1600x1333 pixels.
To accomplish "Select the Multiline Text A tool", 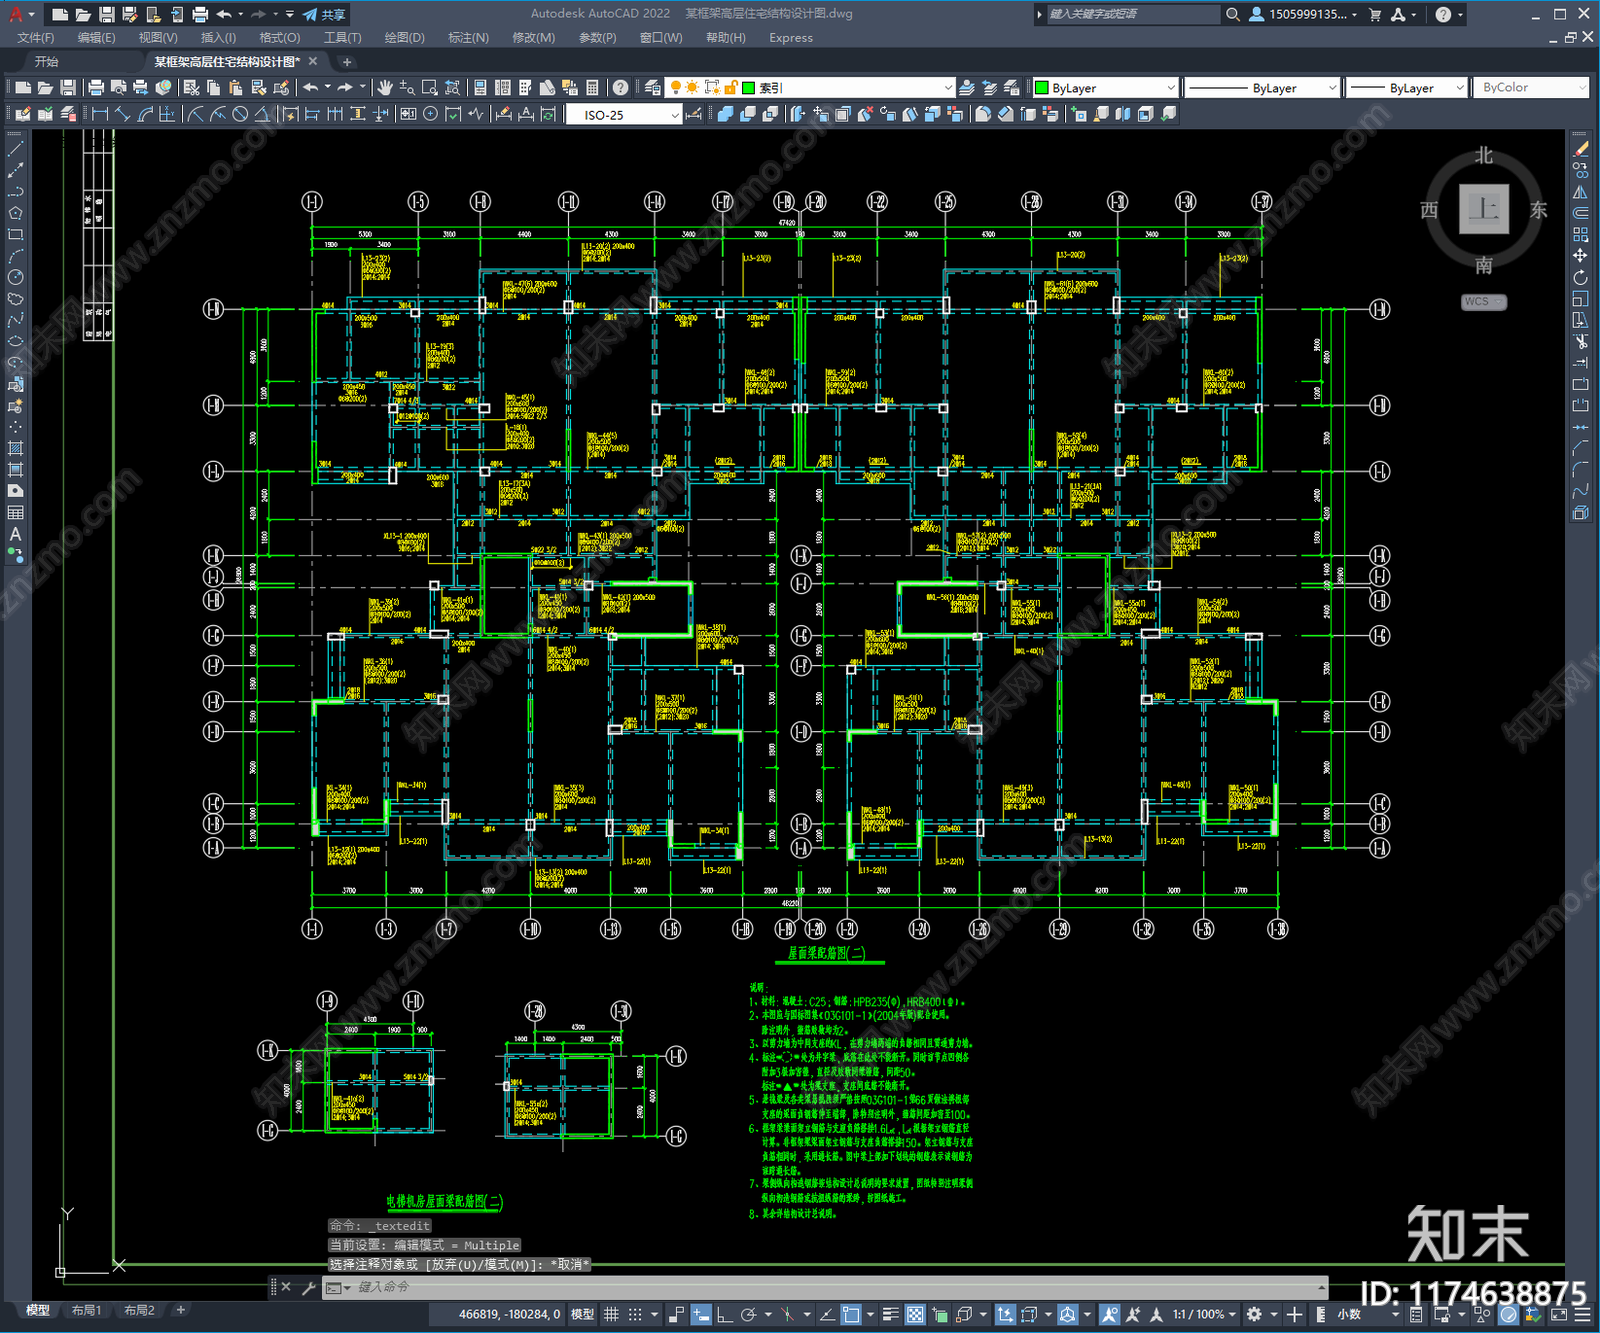I will [x=15, y=534].
